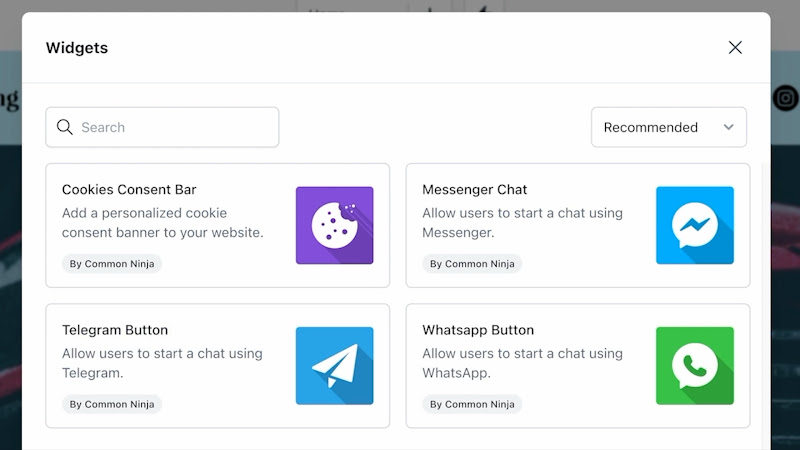Image resolution: width=800 pixels, height=450 pixels.
Task: Click By Common Ninja tag under Messenger Chat
Action: pos(472,264)
